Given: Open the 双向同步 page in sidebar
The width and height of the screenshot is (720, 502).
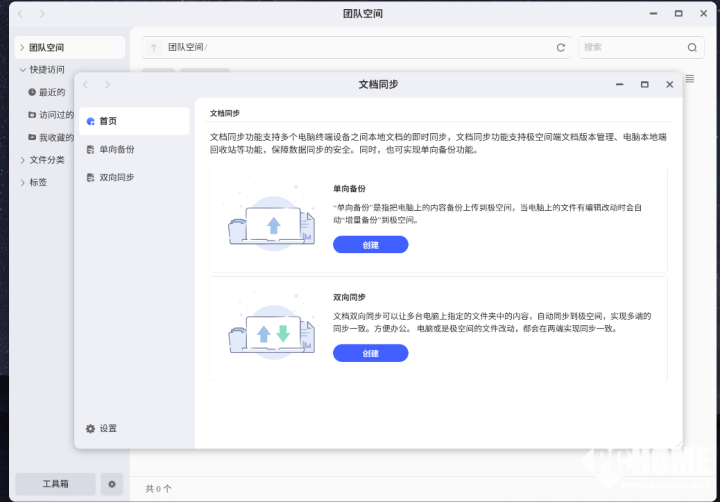Looking at the screenshot, I should click(116, 177).
